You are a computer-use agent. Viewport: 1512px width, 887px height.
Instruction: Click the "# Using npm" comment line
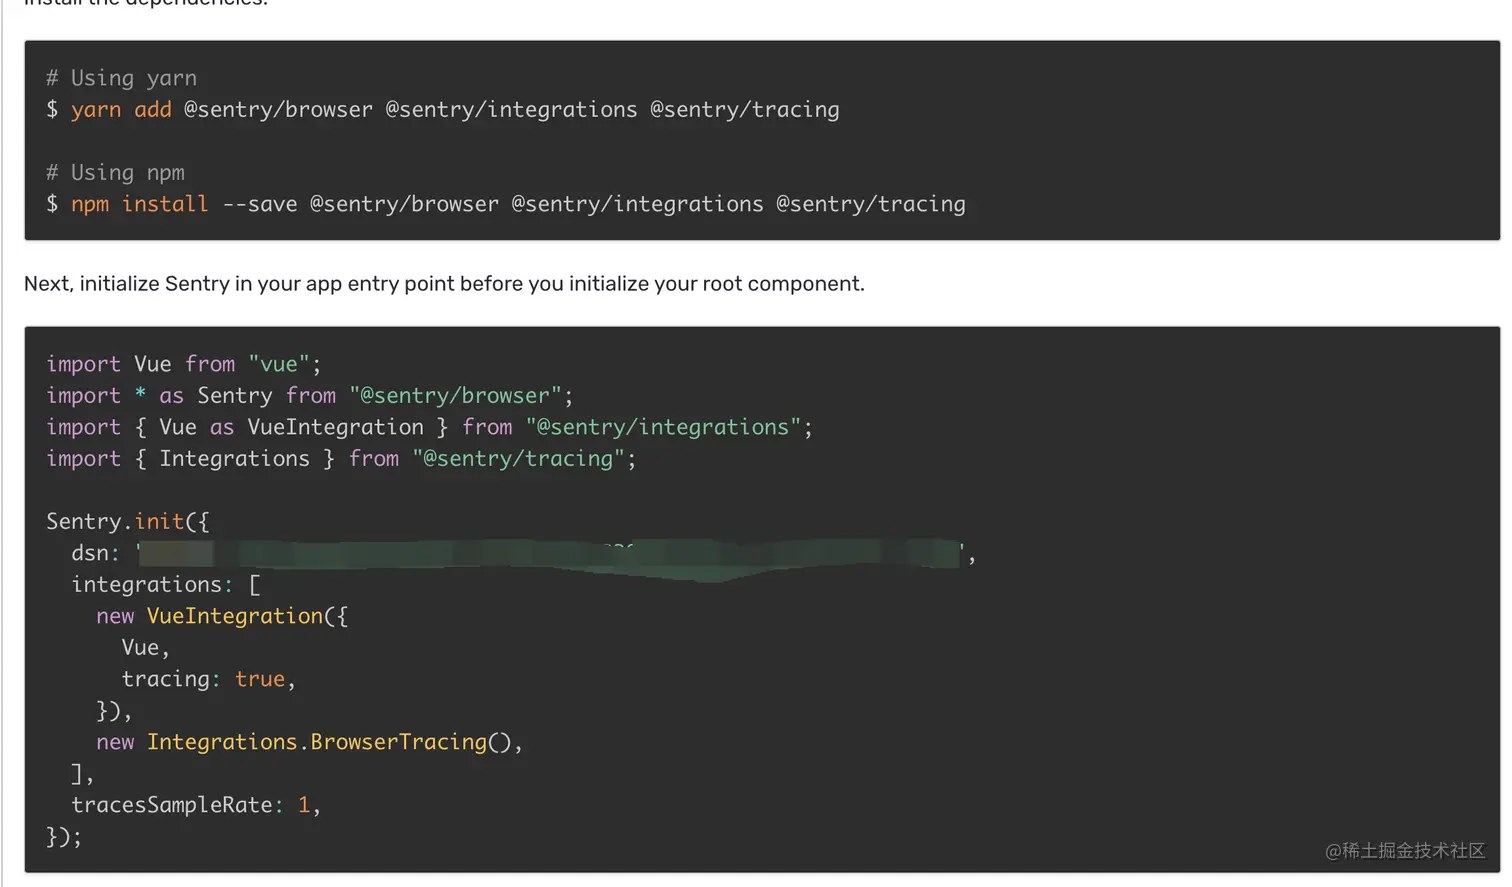[116, 173]
